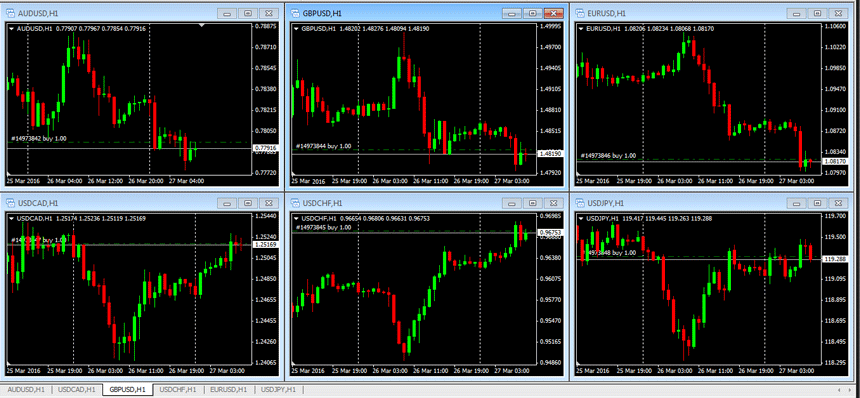
Task: Click the AUDUSD,H1 chart window icon
Action: point(10,13)
